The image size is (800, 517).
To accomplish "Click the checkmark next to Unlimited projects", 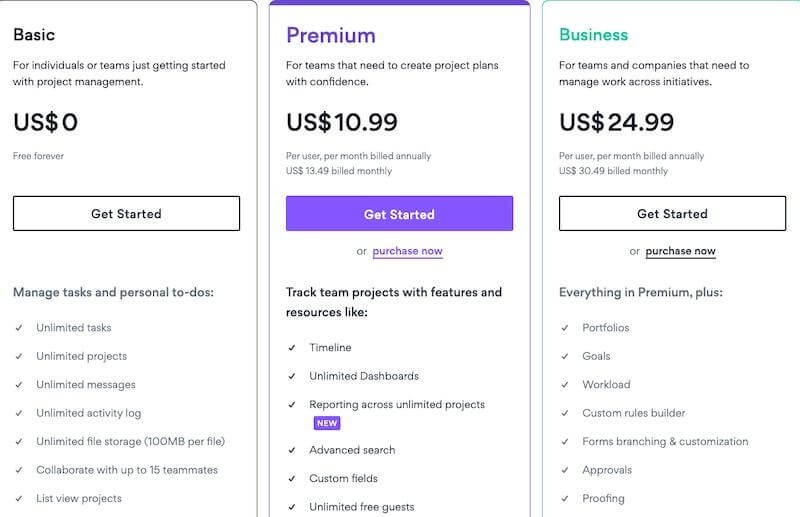I will (x=19, y=356).
